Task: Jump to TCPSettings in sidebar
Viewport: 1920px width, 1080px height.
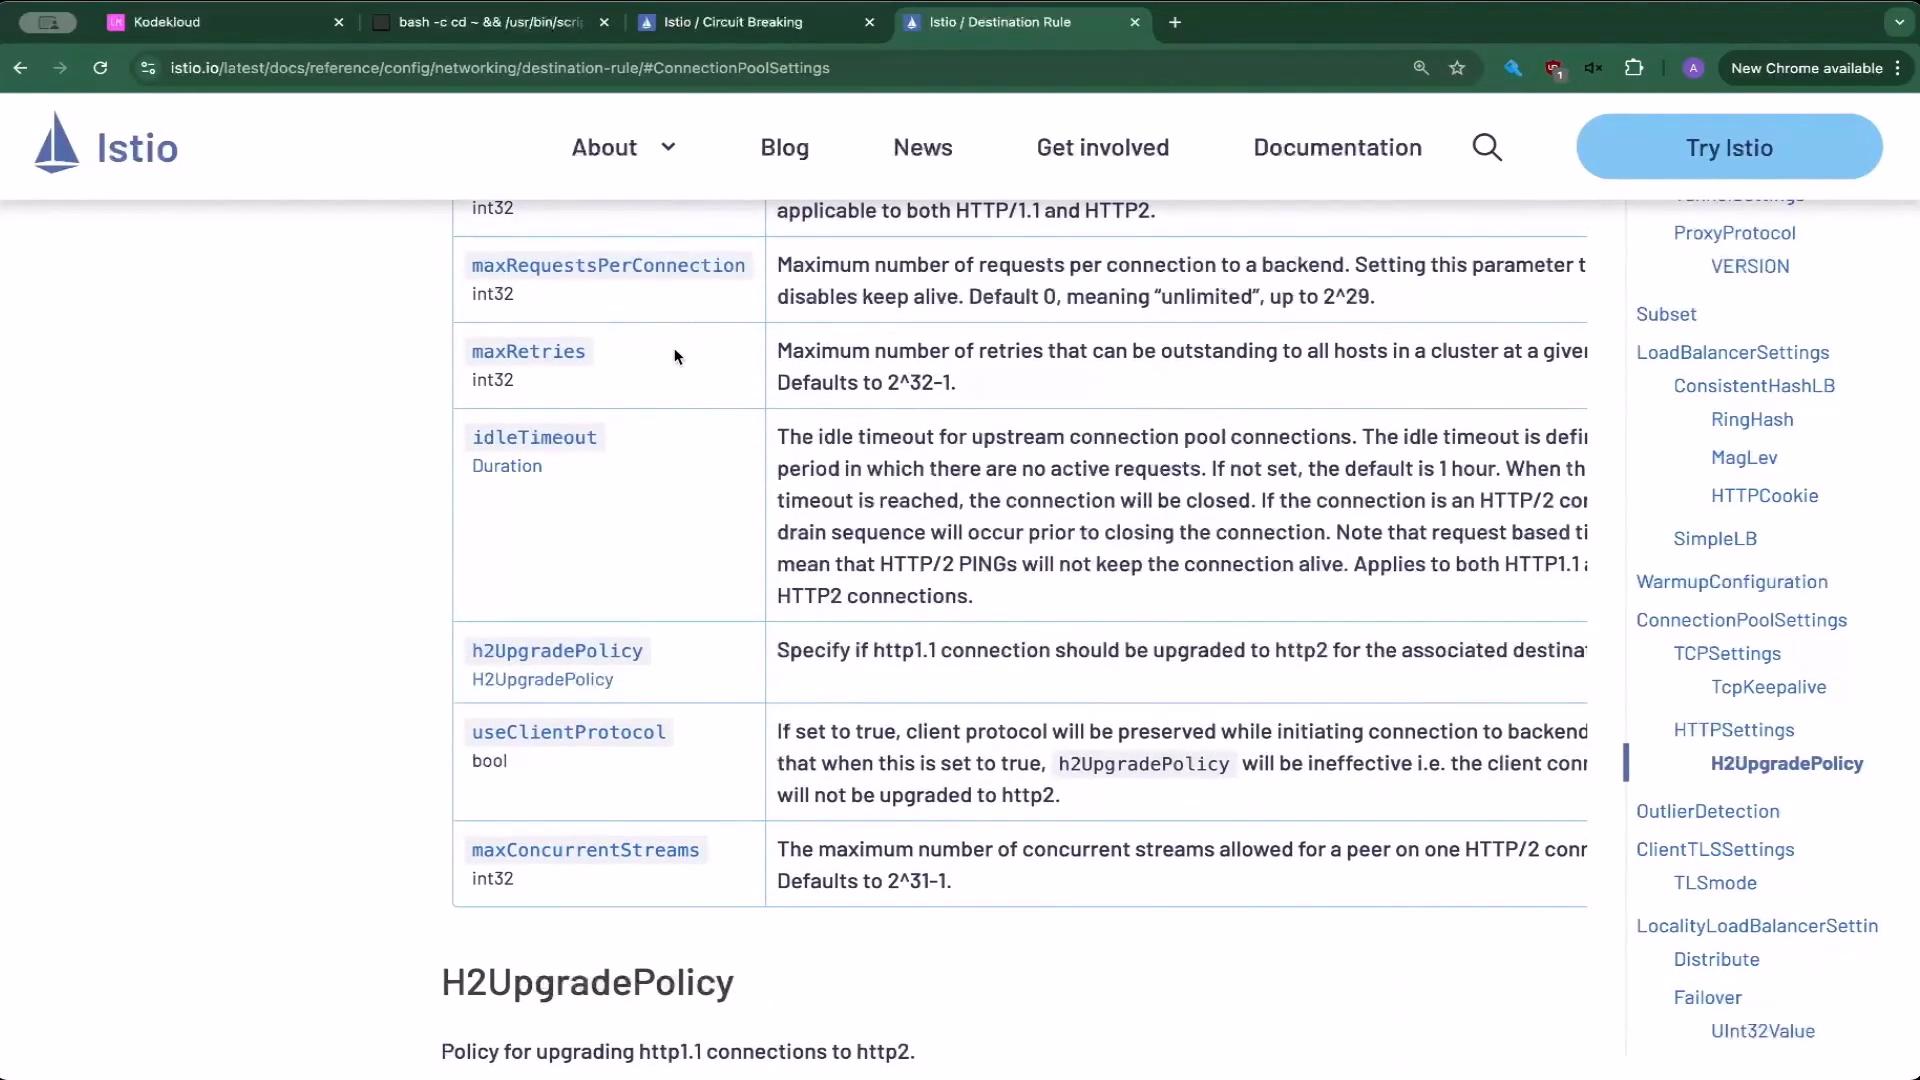Action: point(1727,654)
